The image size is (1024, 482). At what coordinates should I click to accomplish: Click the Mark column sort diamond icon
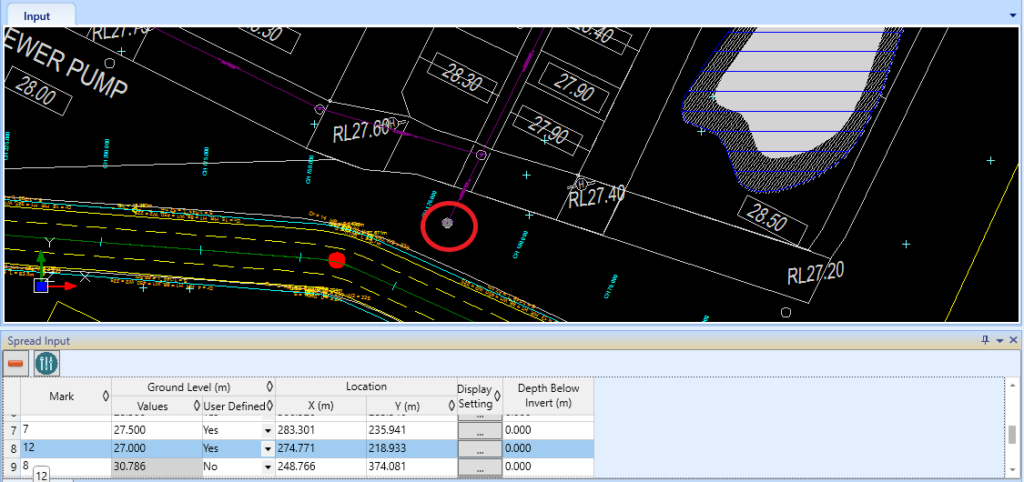pos(105,396)
